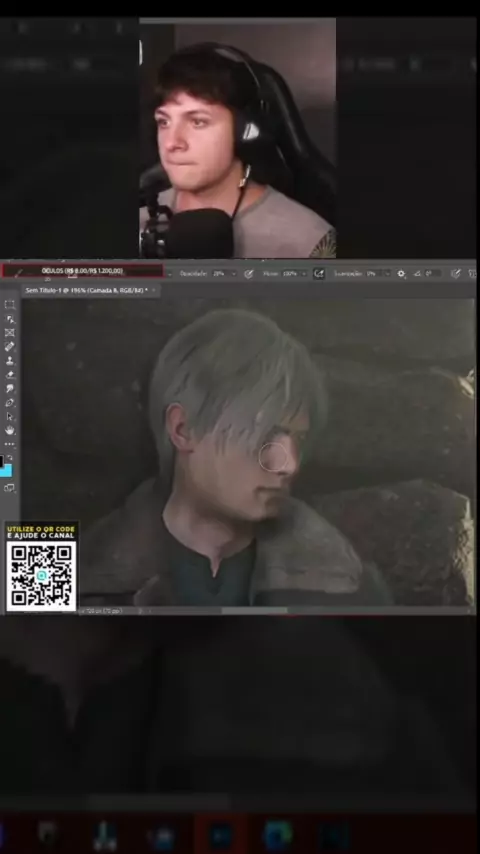
Task: Toggle pressure for opacity next to Opacidade
Action: tap(248, 274)
